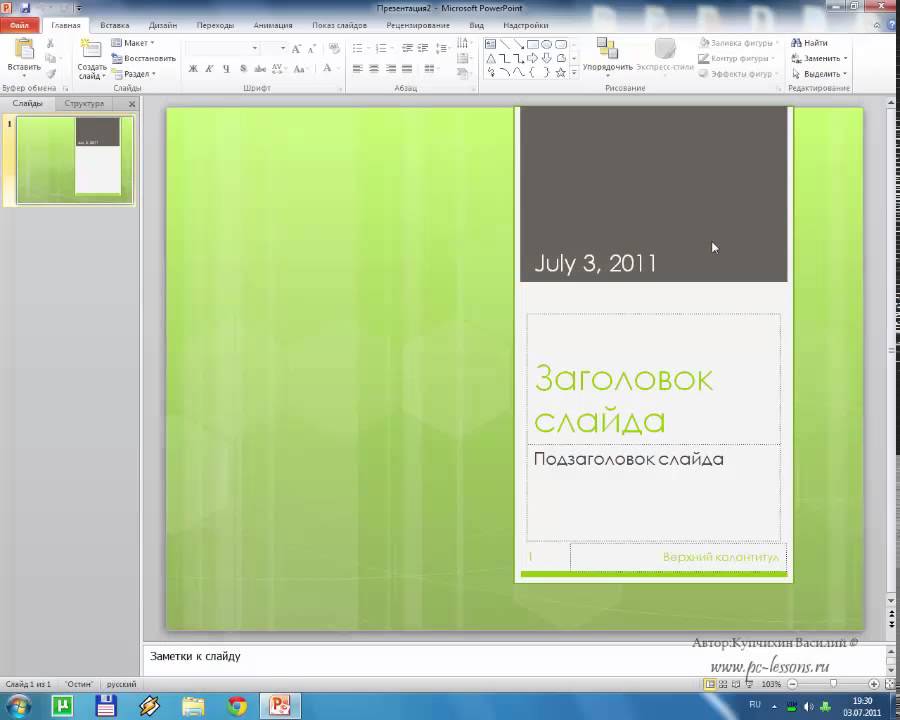The image size is (900, 720).
Task: Click the Cut scissors icon
Action: pyautogui.click(x=51, y=44)
